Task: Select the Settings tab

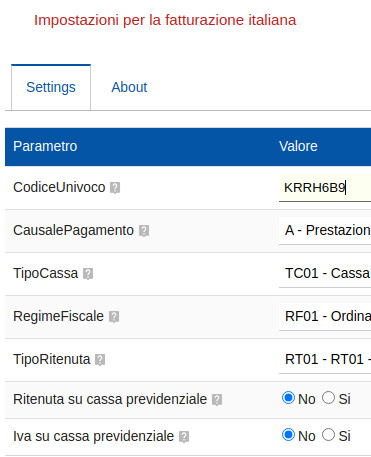Action: point(51,87)
